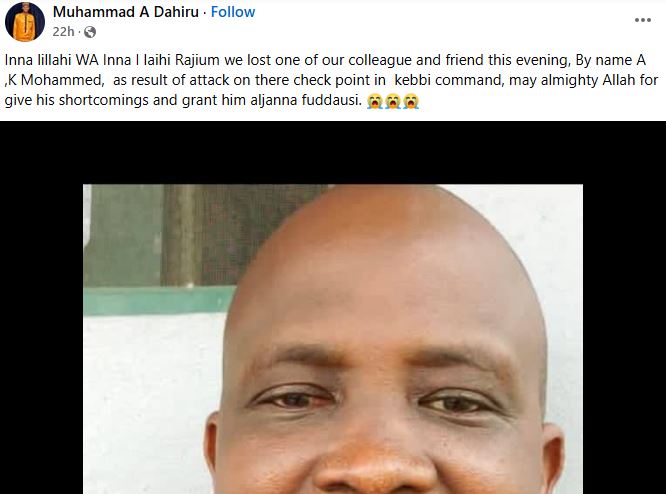Open the 22h post timestamp
Viewport: 666px width, 494px height.
[63, 32]
